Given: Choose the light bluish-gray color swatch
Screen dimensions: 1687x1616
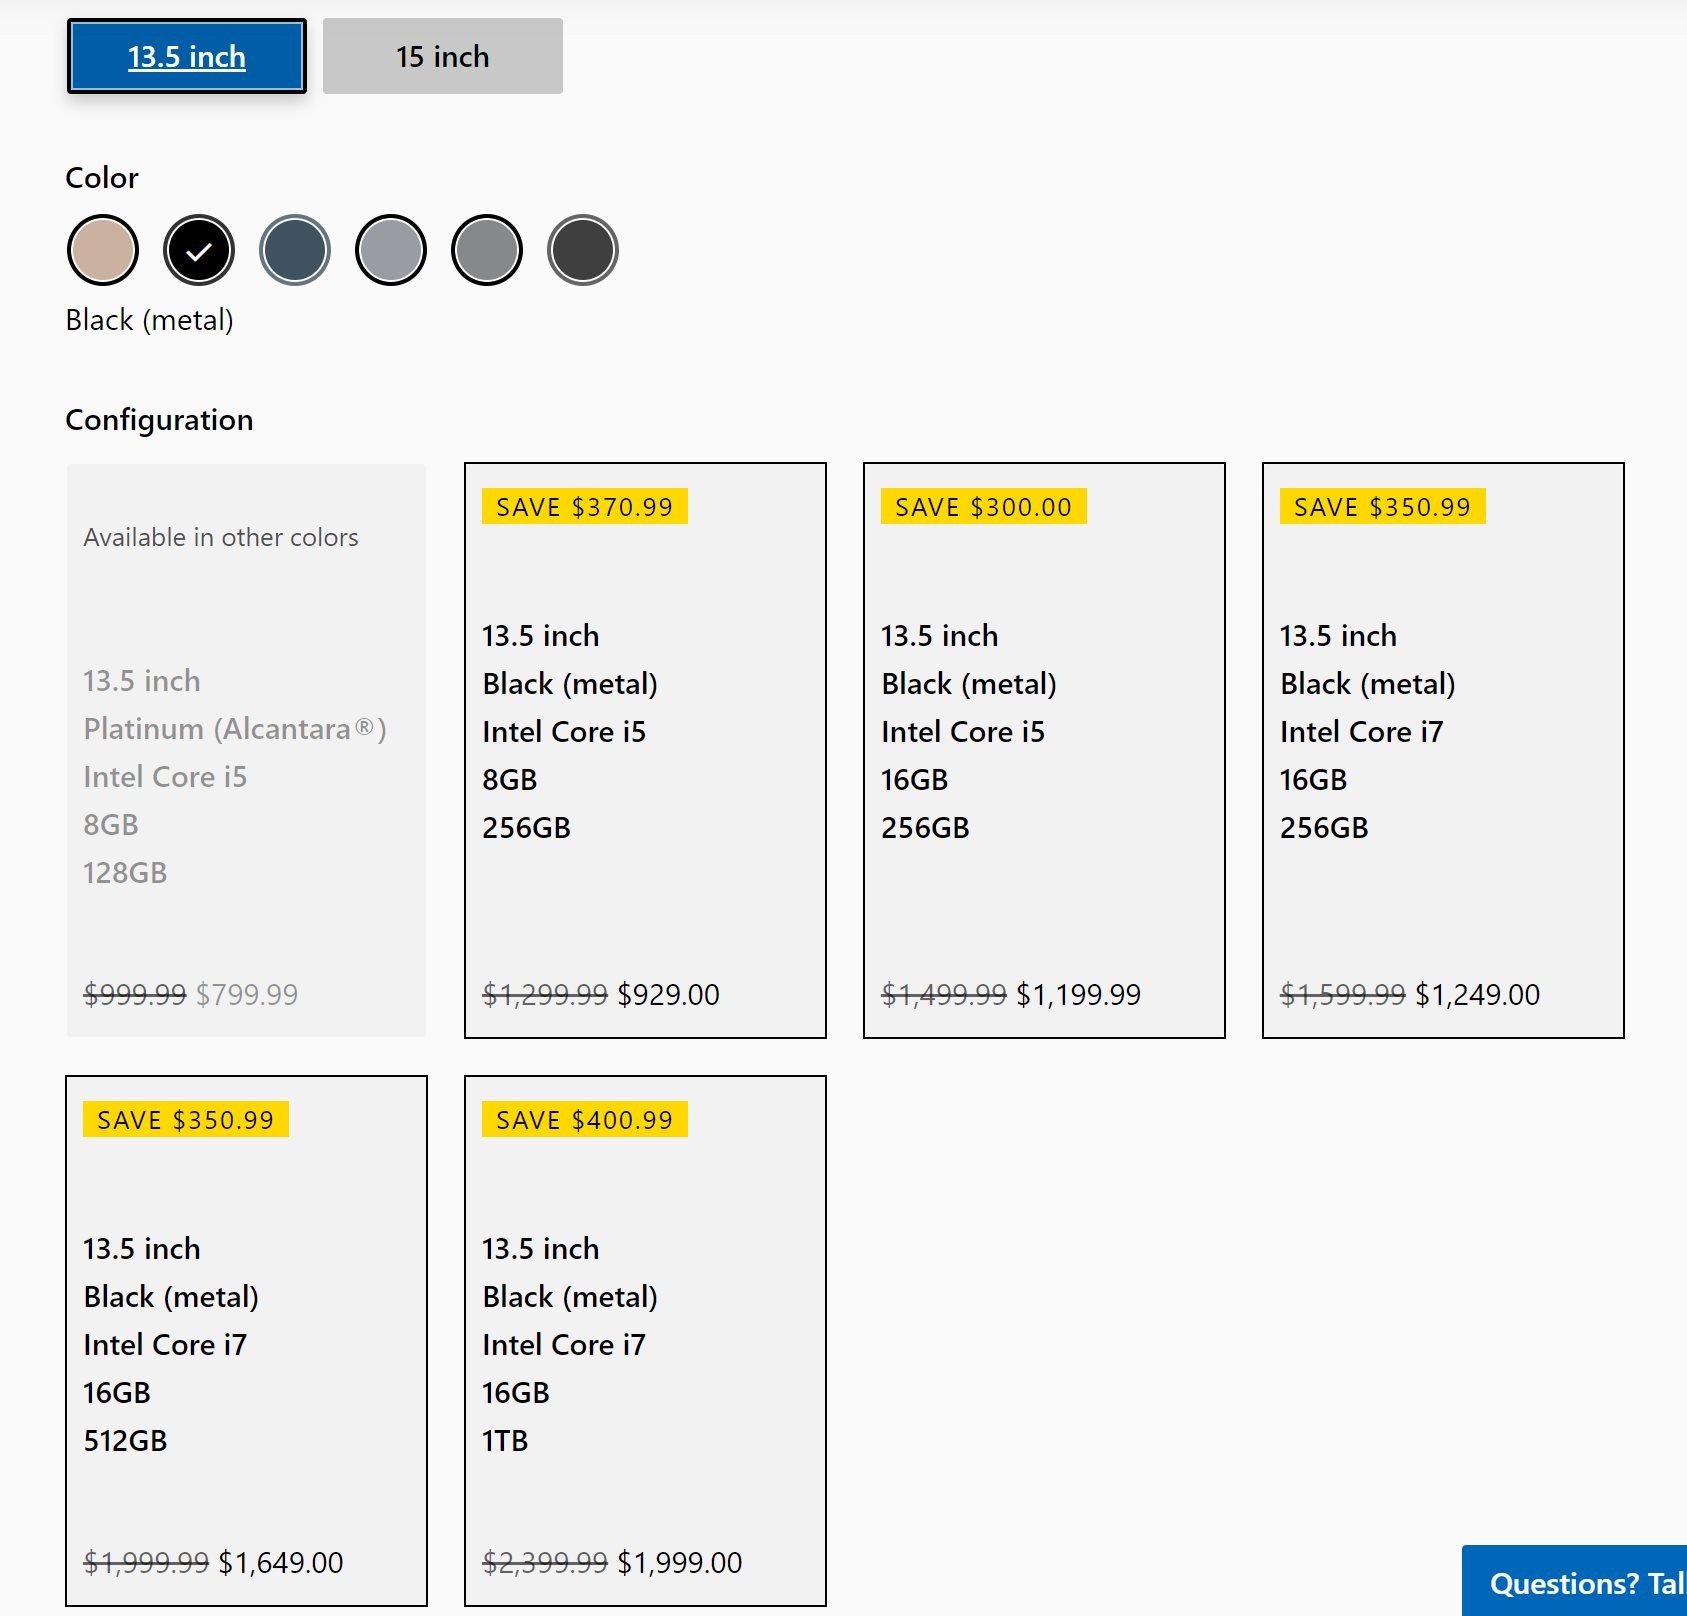Looking at the screenshot, I should click(x=391, y=250).
